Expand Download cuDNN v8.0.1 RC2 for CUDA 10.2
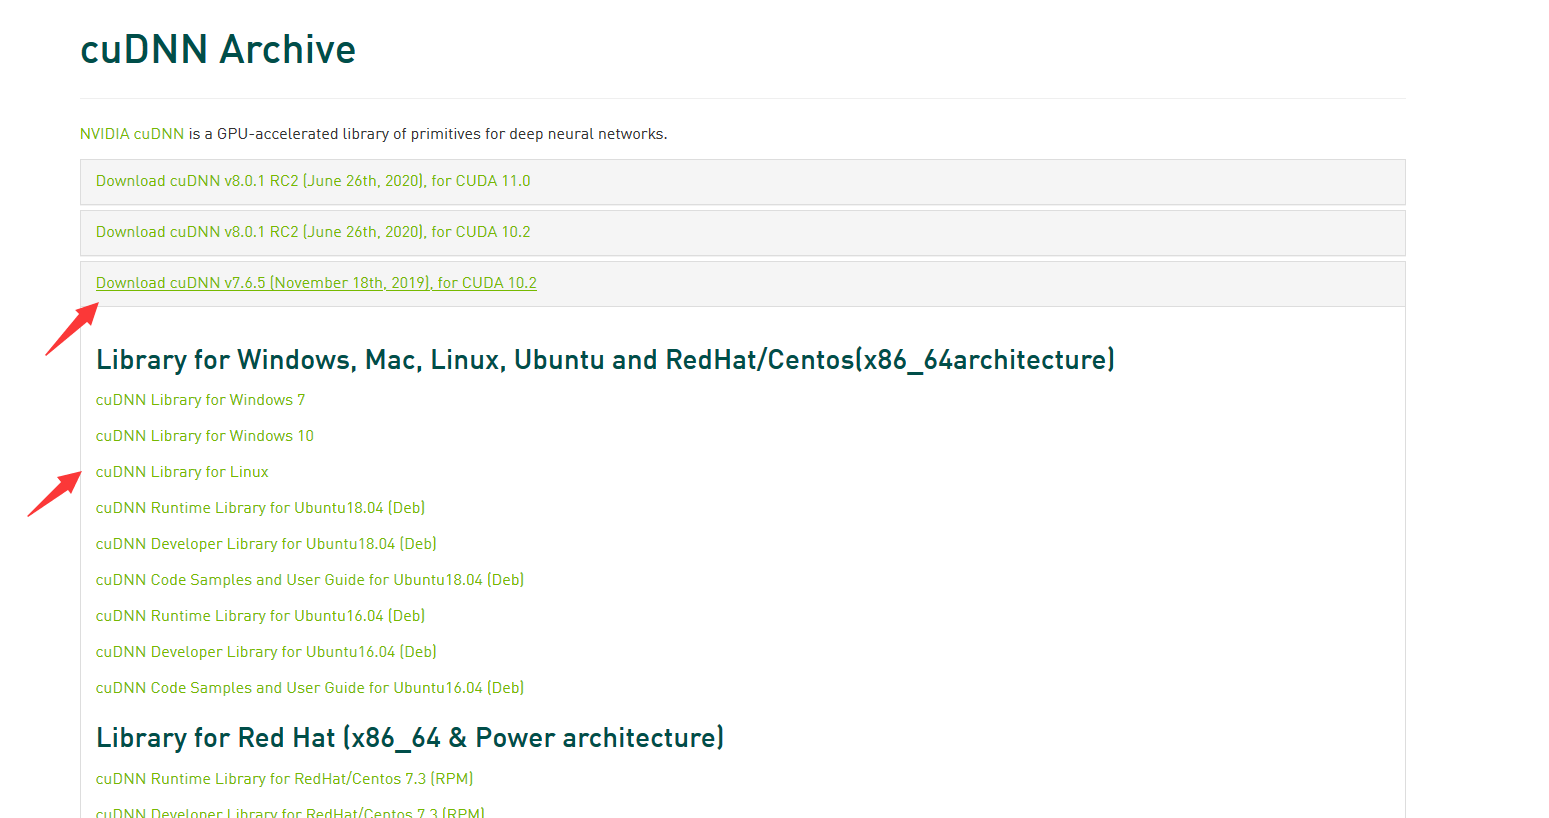 (313, 232)
